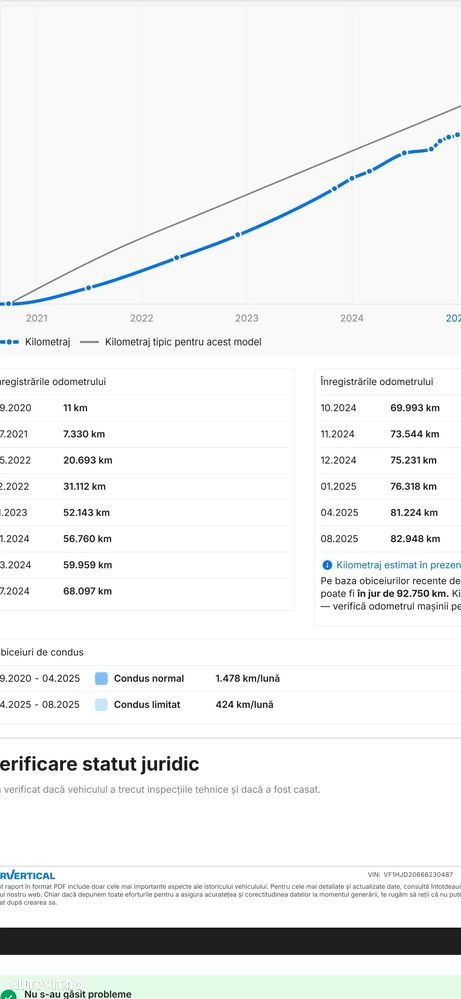Viewport: 461px width, 999px height.
Task: Click the 1.478 km/lună value
Action: 248,679
